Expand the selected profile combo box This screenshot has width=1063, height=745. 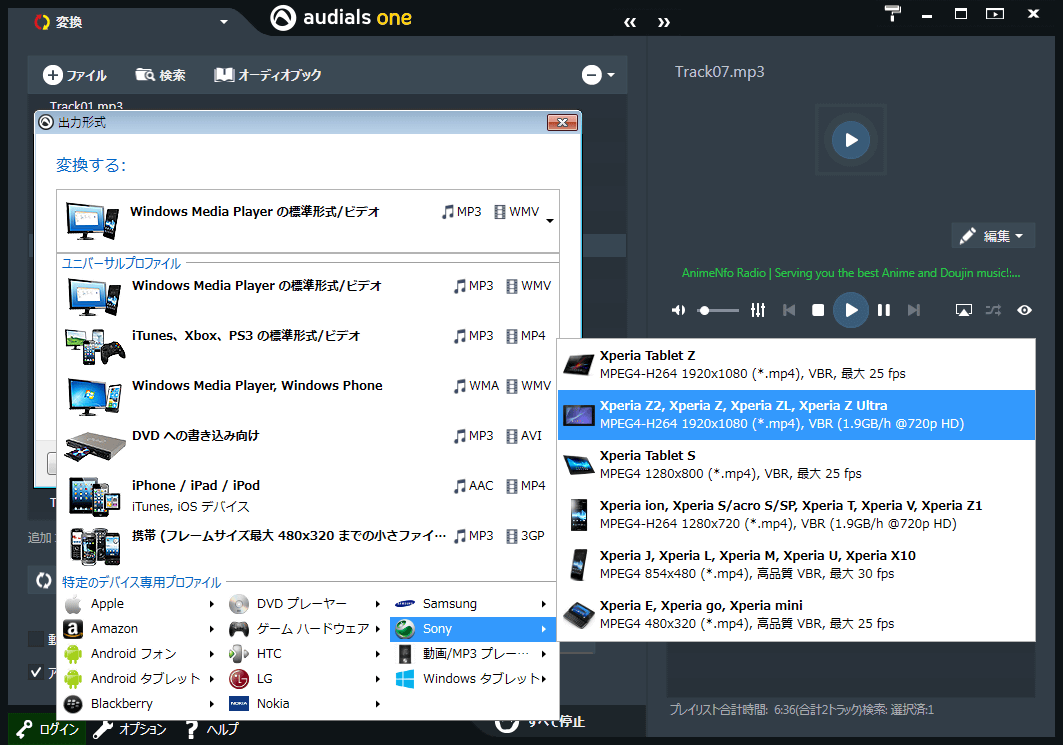point(308,221)
